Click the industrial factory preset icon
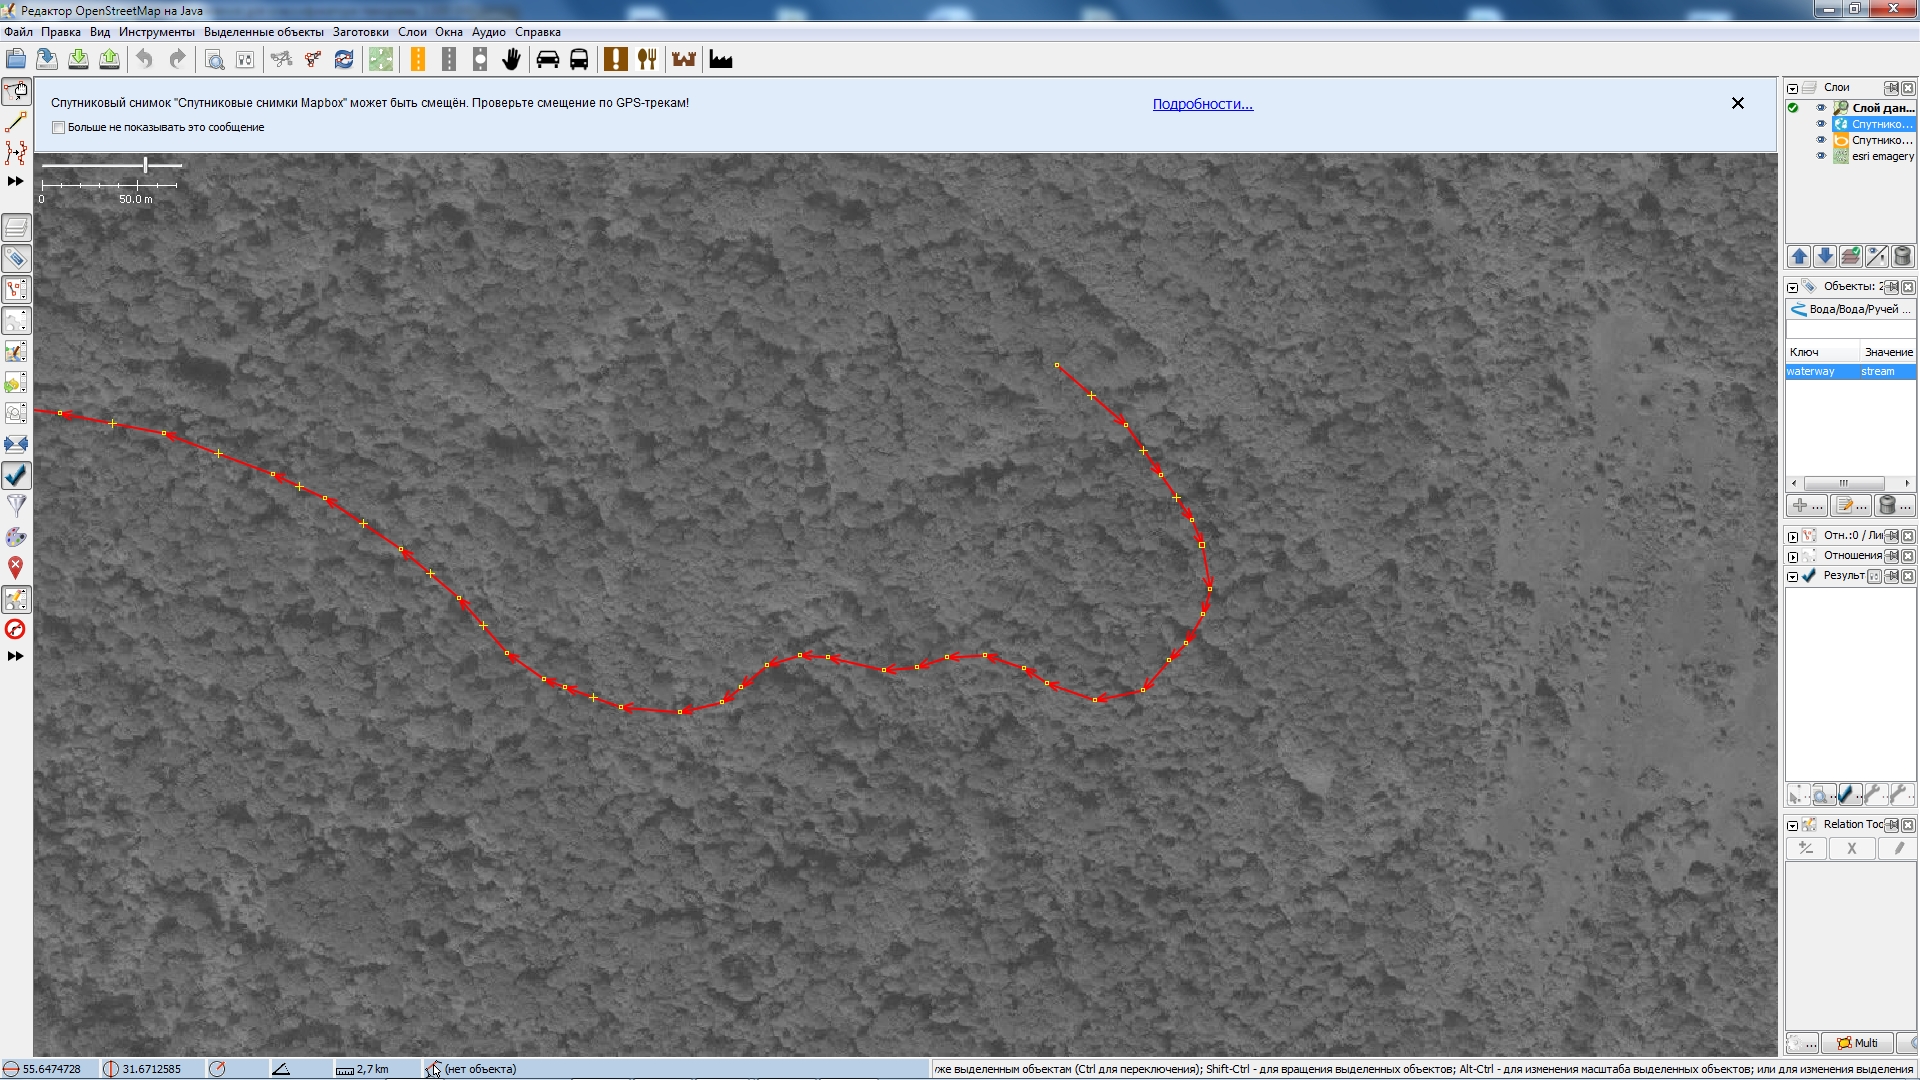This screenshot has width=1920, height=1080. point(721,60)
